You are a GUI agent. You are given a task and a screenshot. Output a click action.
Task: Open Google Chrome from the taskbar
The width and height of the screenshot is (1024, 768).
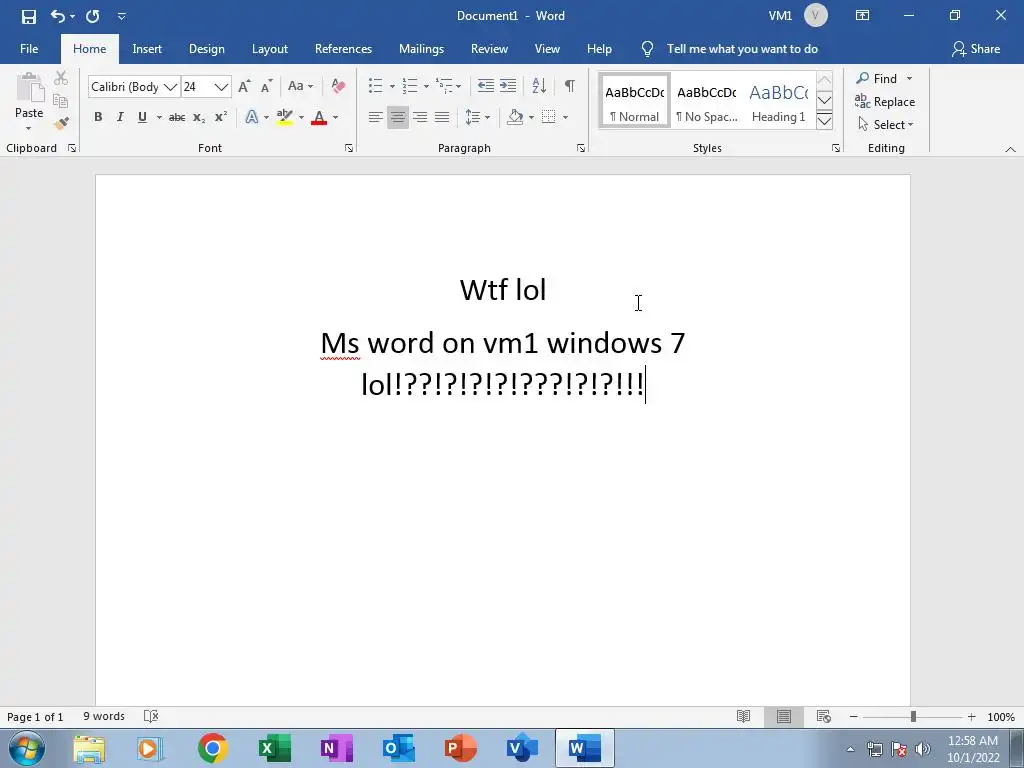pyautogui.click(x=212, y=748)
